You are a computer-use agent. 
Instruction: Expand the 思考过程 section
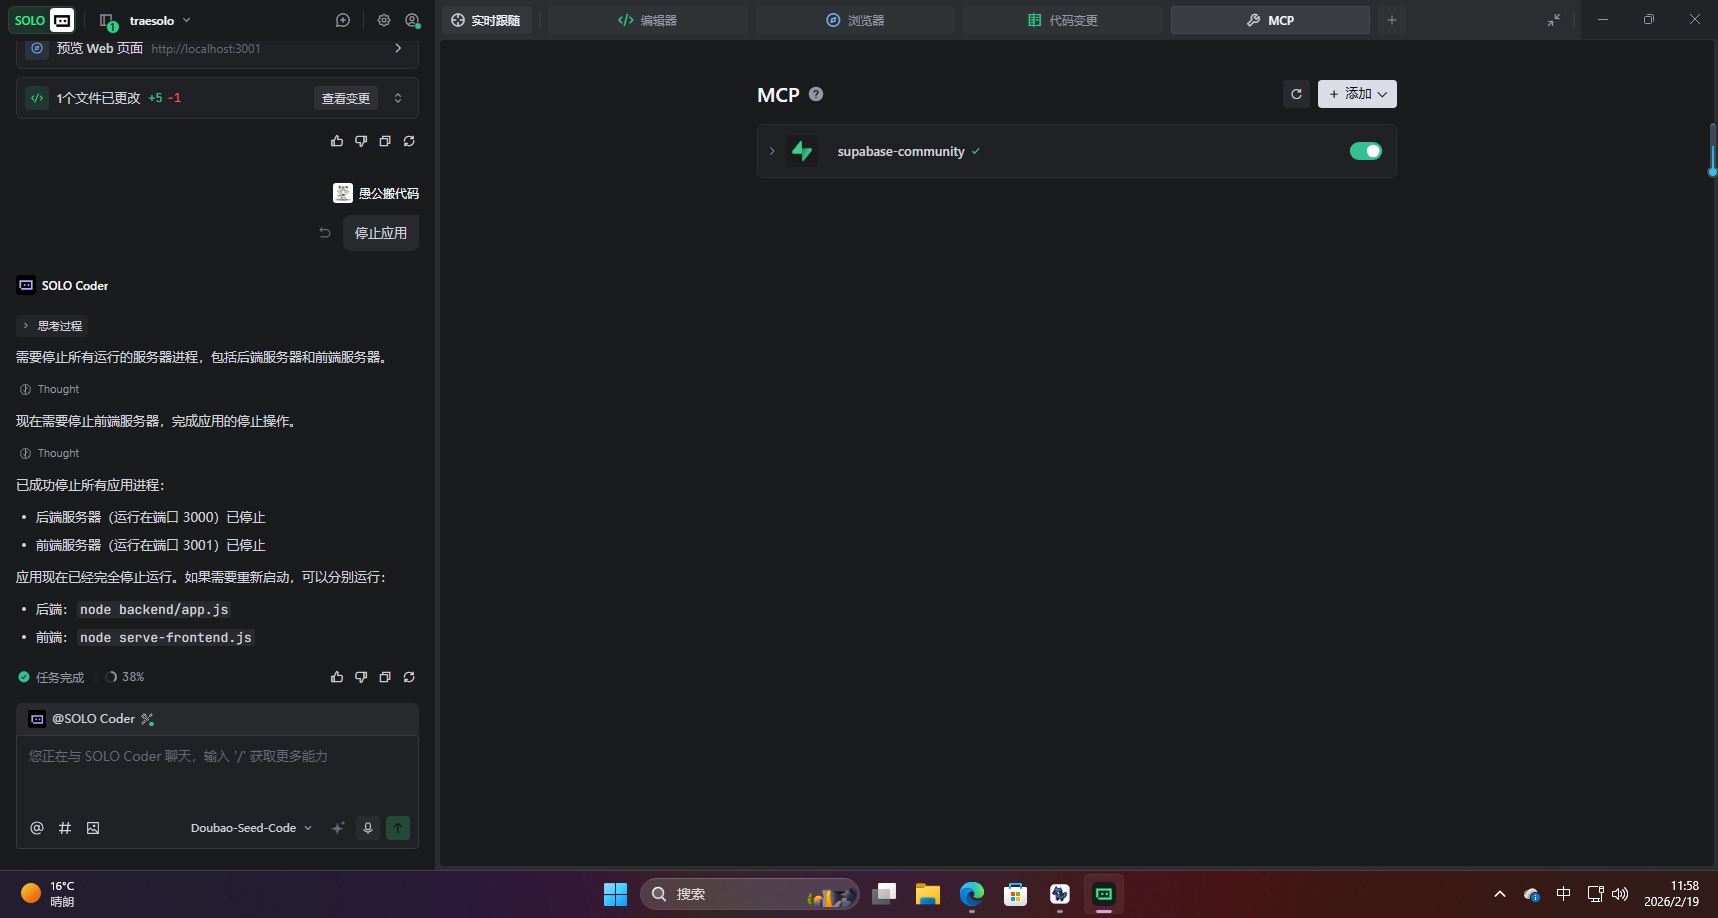tap(52, 326)
